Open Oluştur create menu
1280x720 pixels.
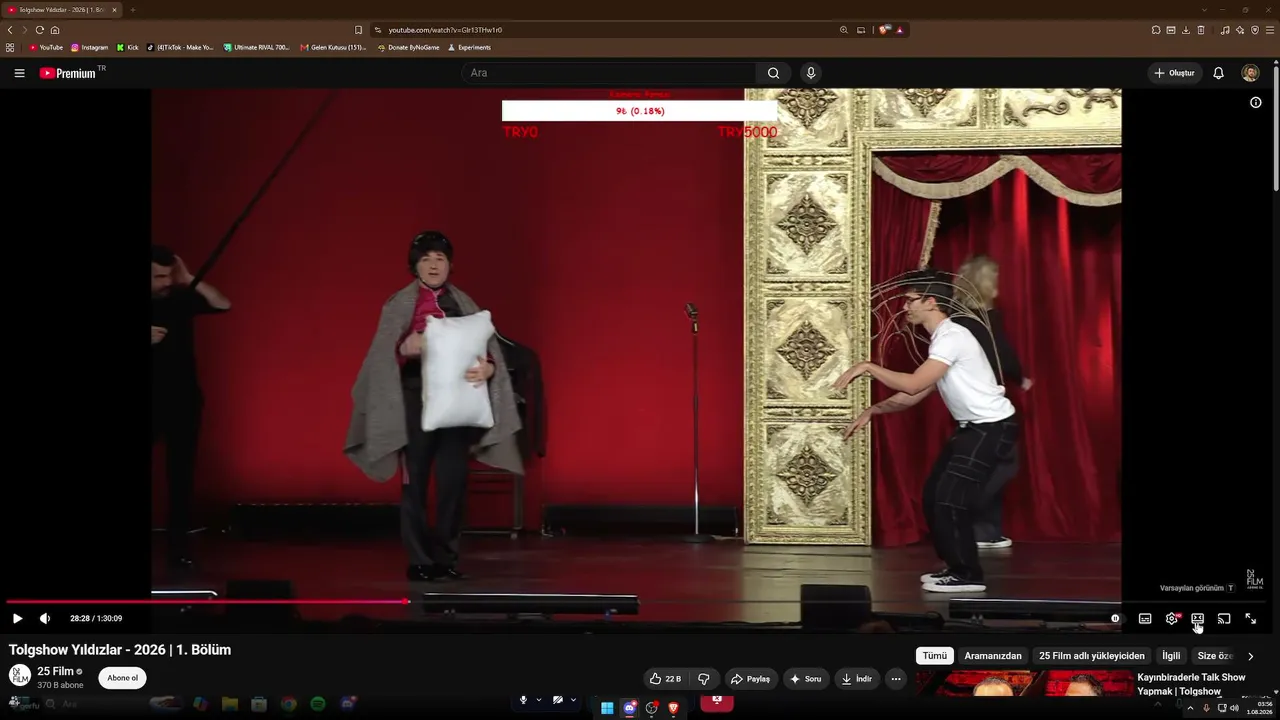tap(1174, 73)
